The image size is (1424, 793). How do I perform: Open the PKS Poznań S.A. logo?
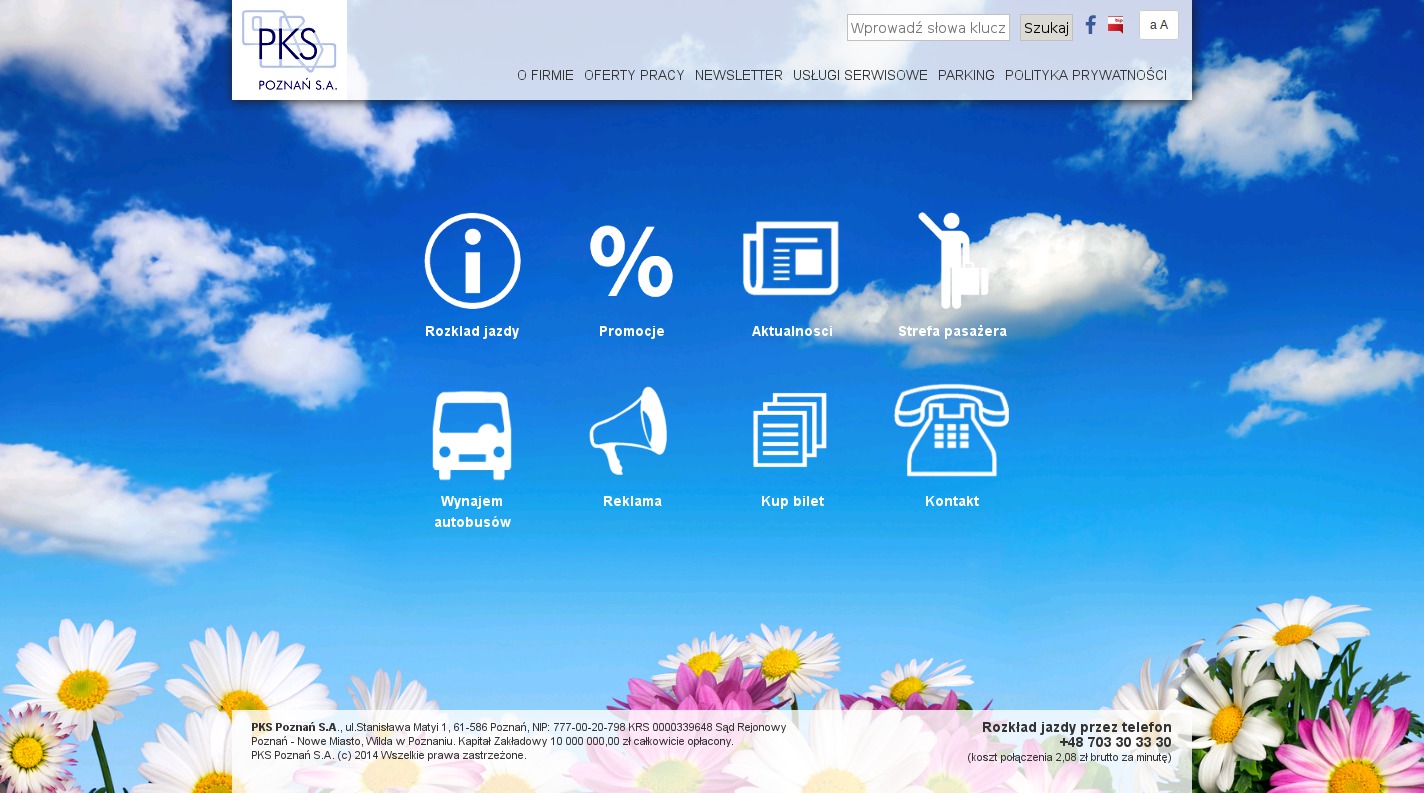(x=289, y=50)
